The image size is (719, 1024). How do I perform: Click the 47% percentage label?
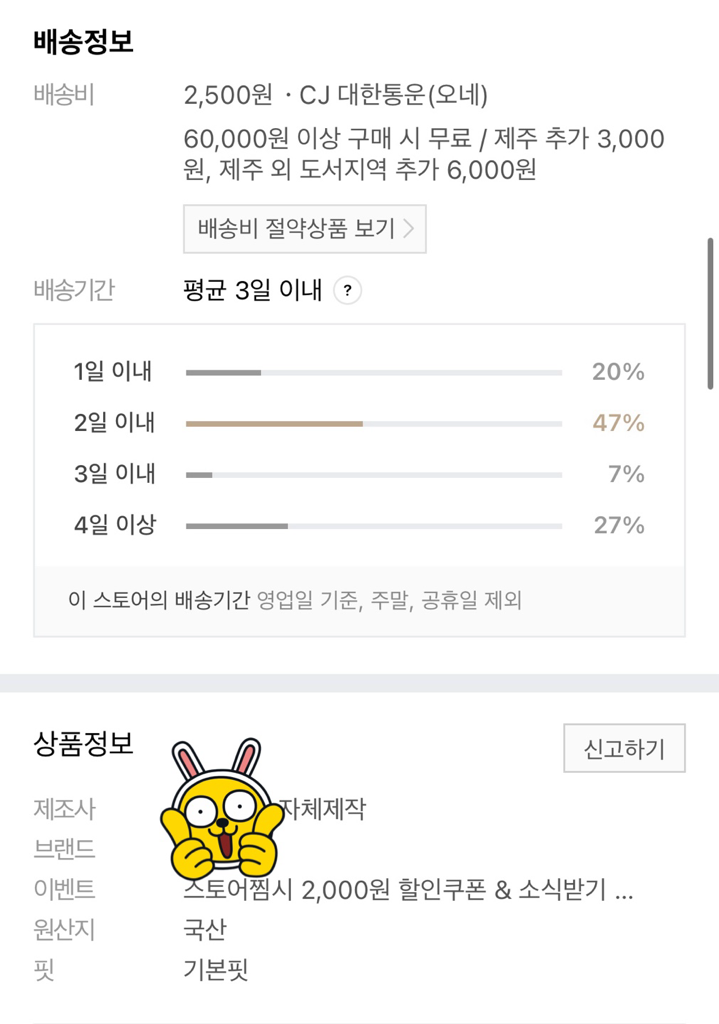click(618, 423)
